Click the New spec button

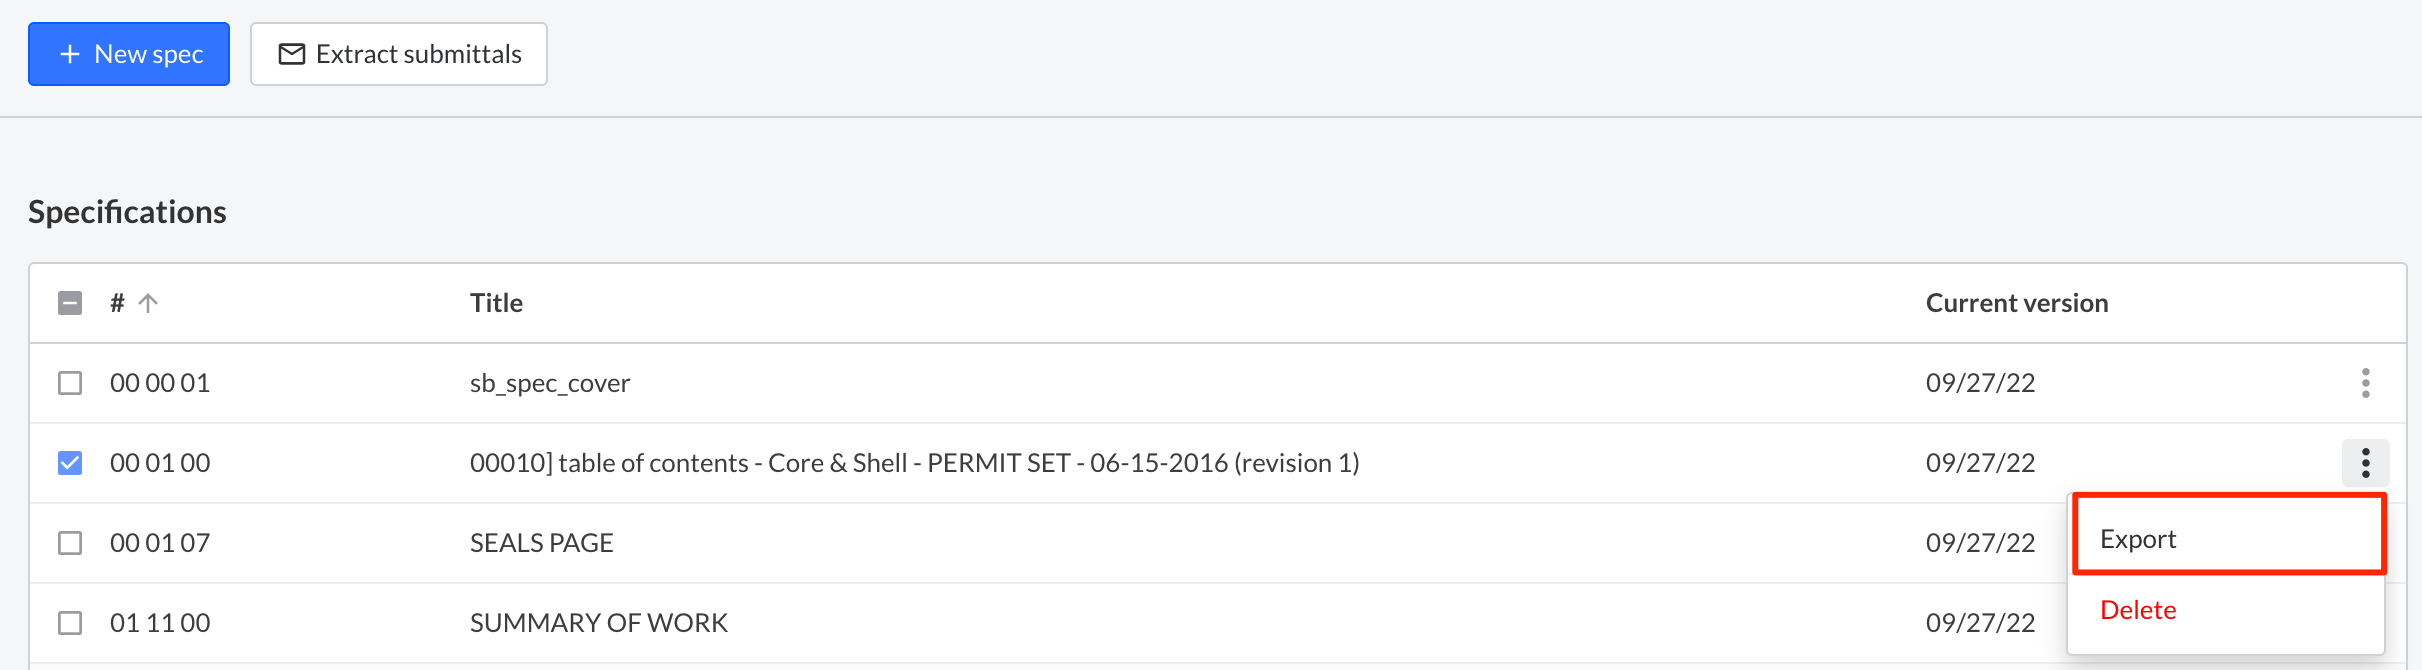coord(129,54)
